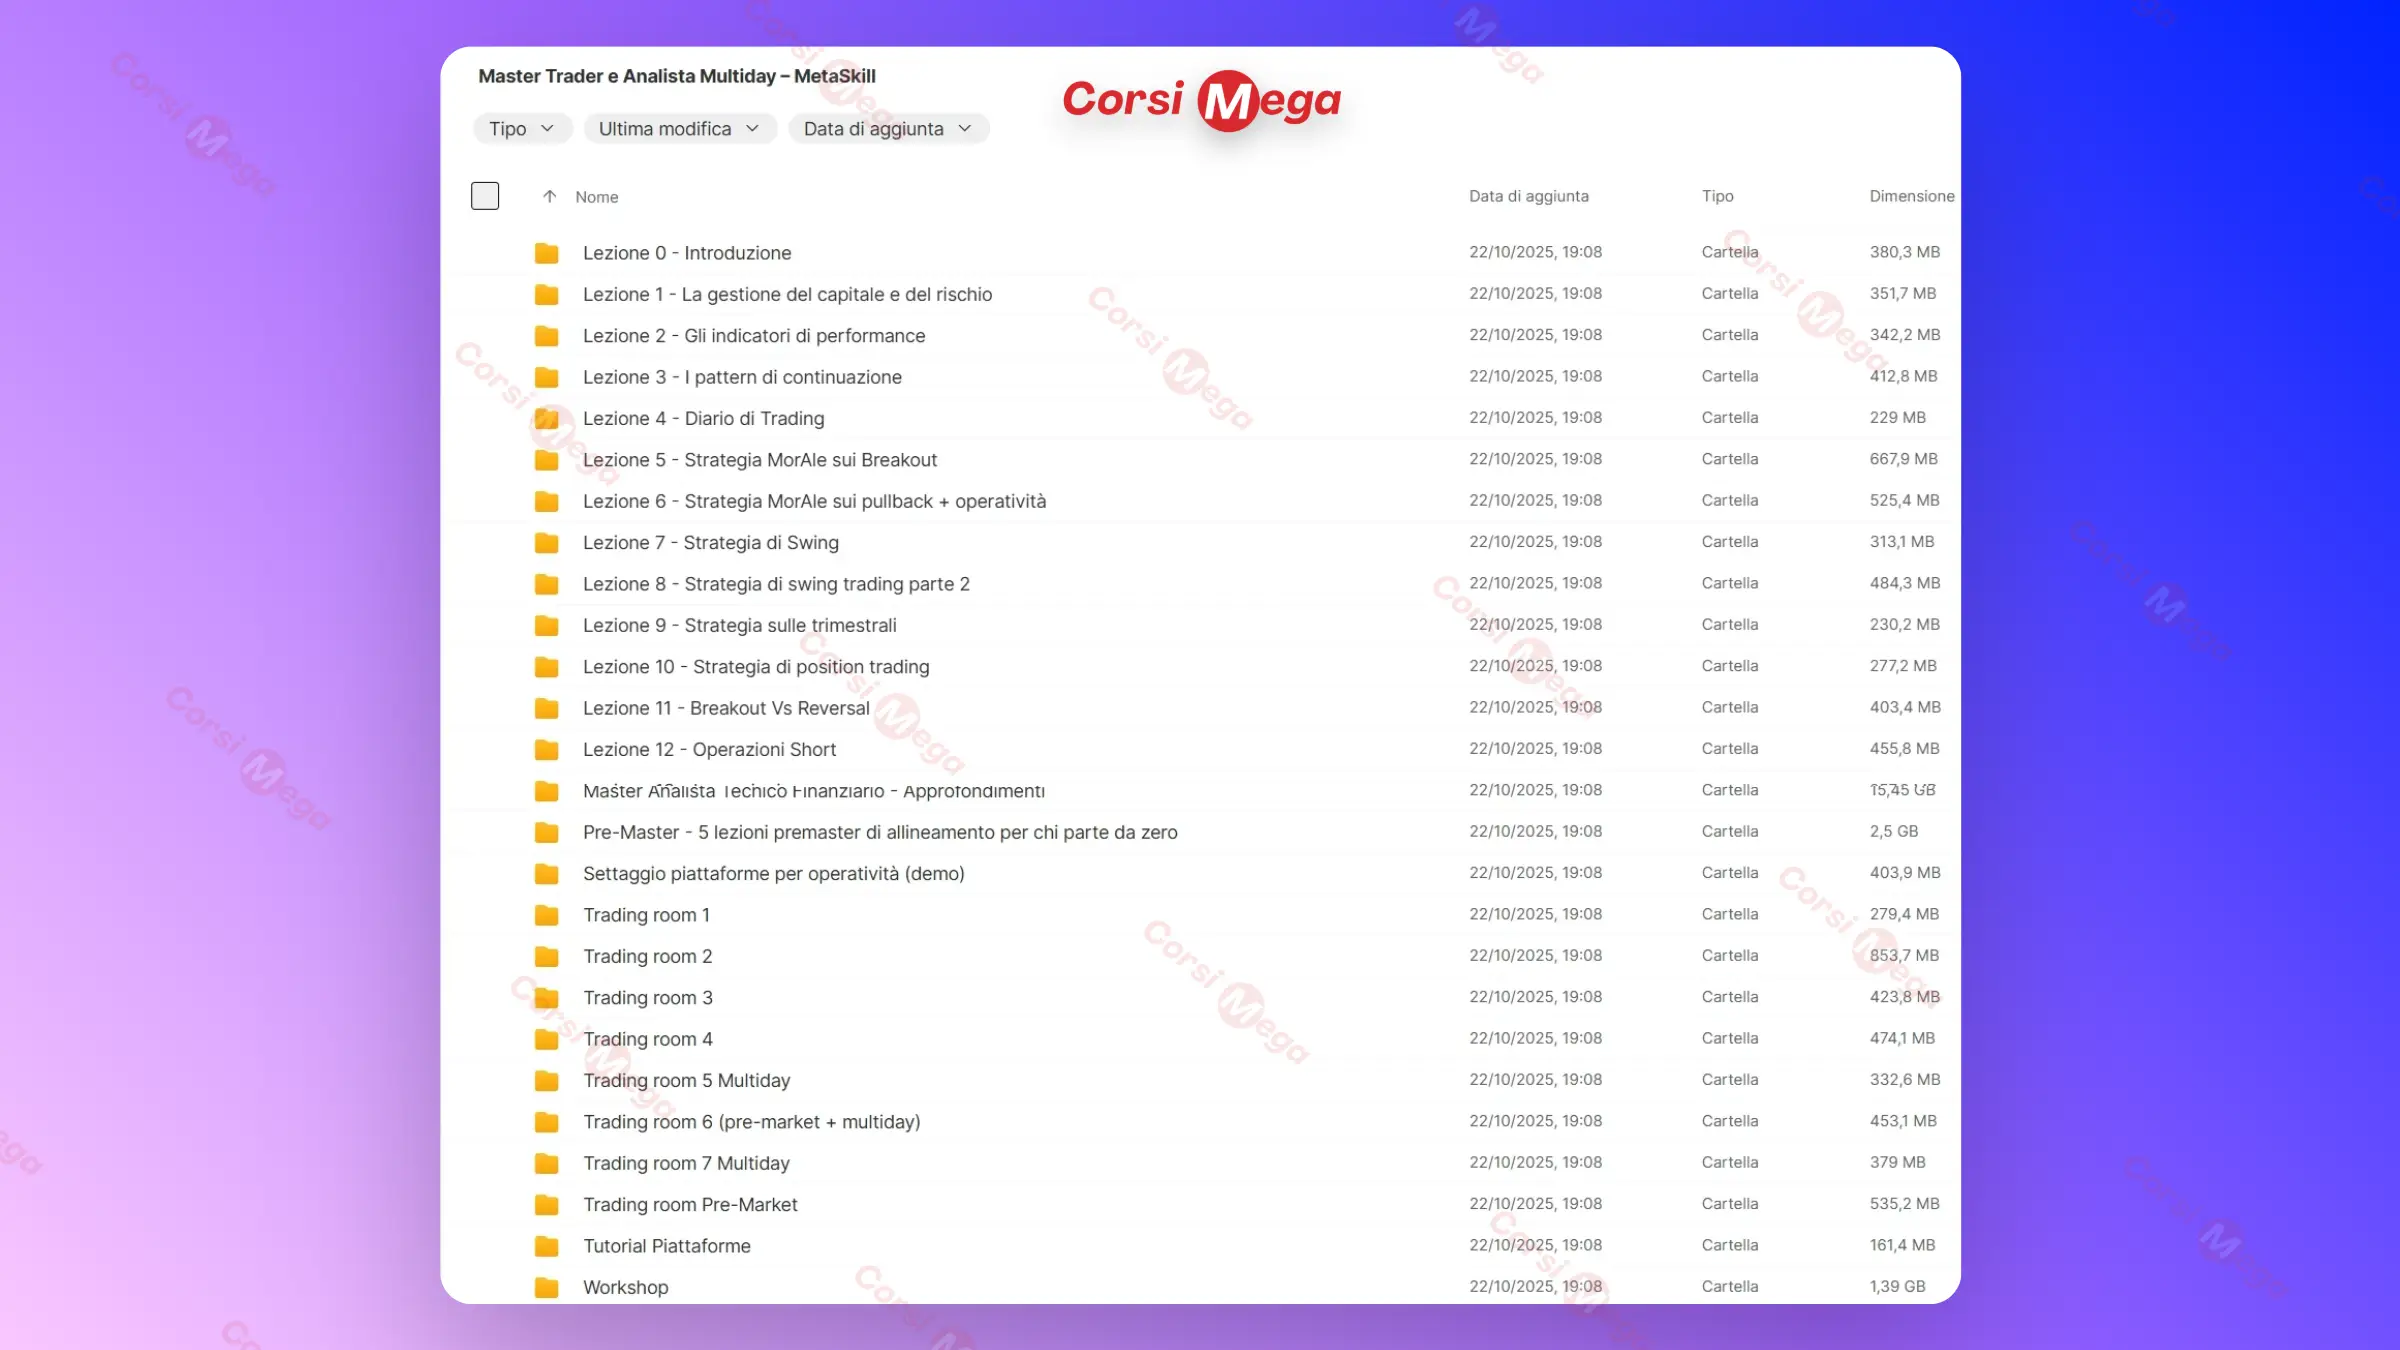Open Lezione 7 - Strategia di Swing folder
Viewport: 2400px width, 1350px height.
(x=710, y=543)
